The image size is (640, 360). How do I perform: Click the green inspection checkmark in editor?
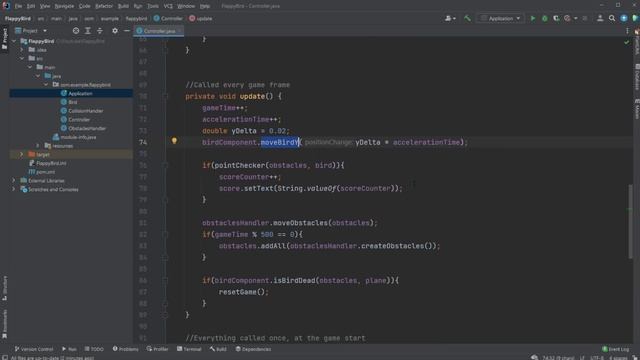point(627,42)
